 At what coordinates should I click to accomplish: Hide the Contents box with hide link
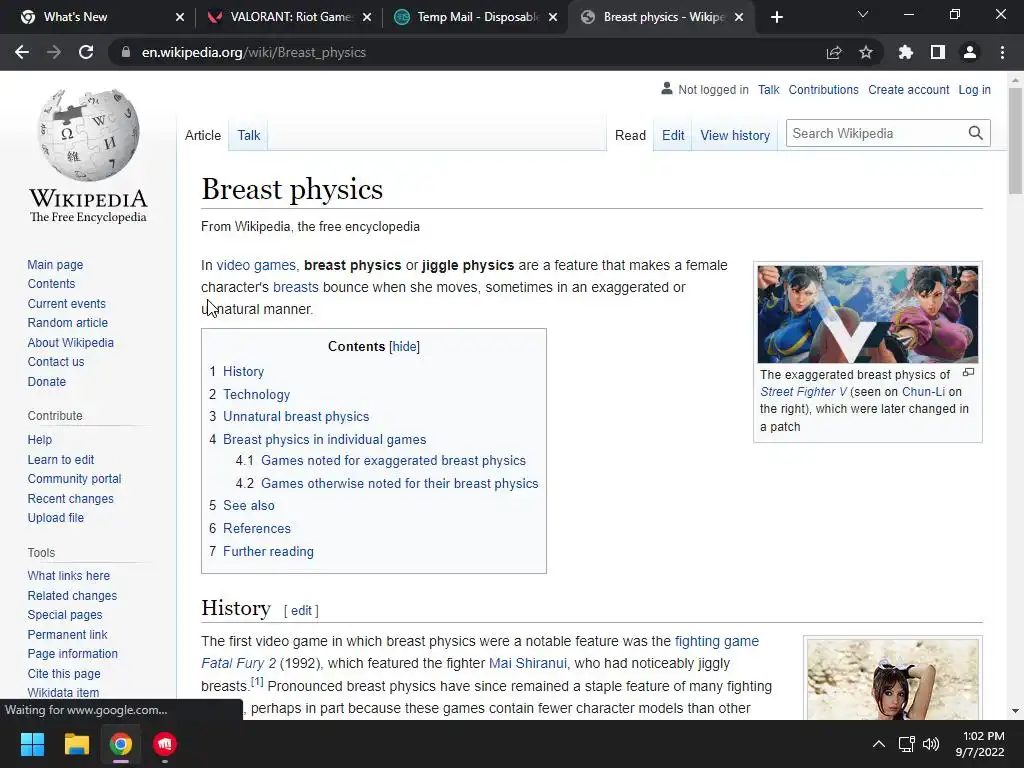(404, 346)
